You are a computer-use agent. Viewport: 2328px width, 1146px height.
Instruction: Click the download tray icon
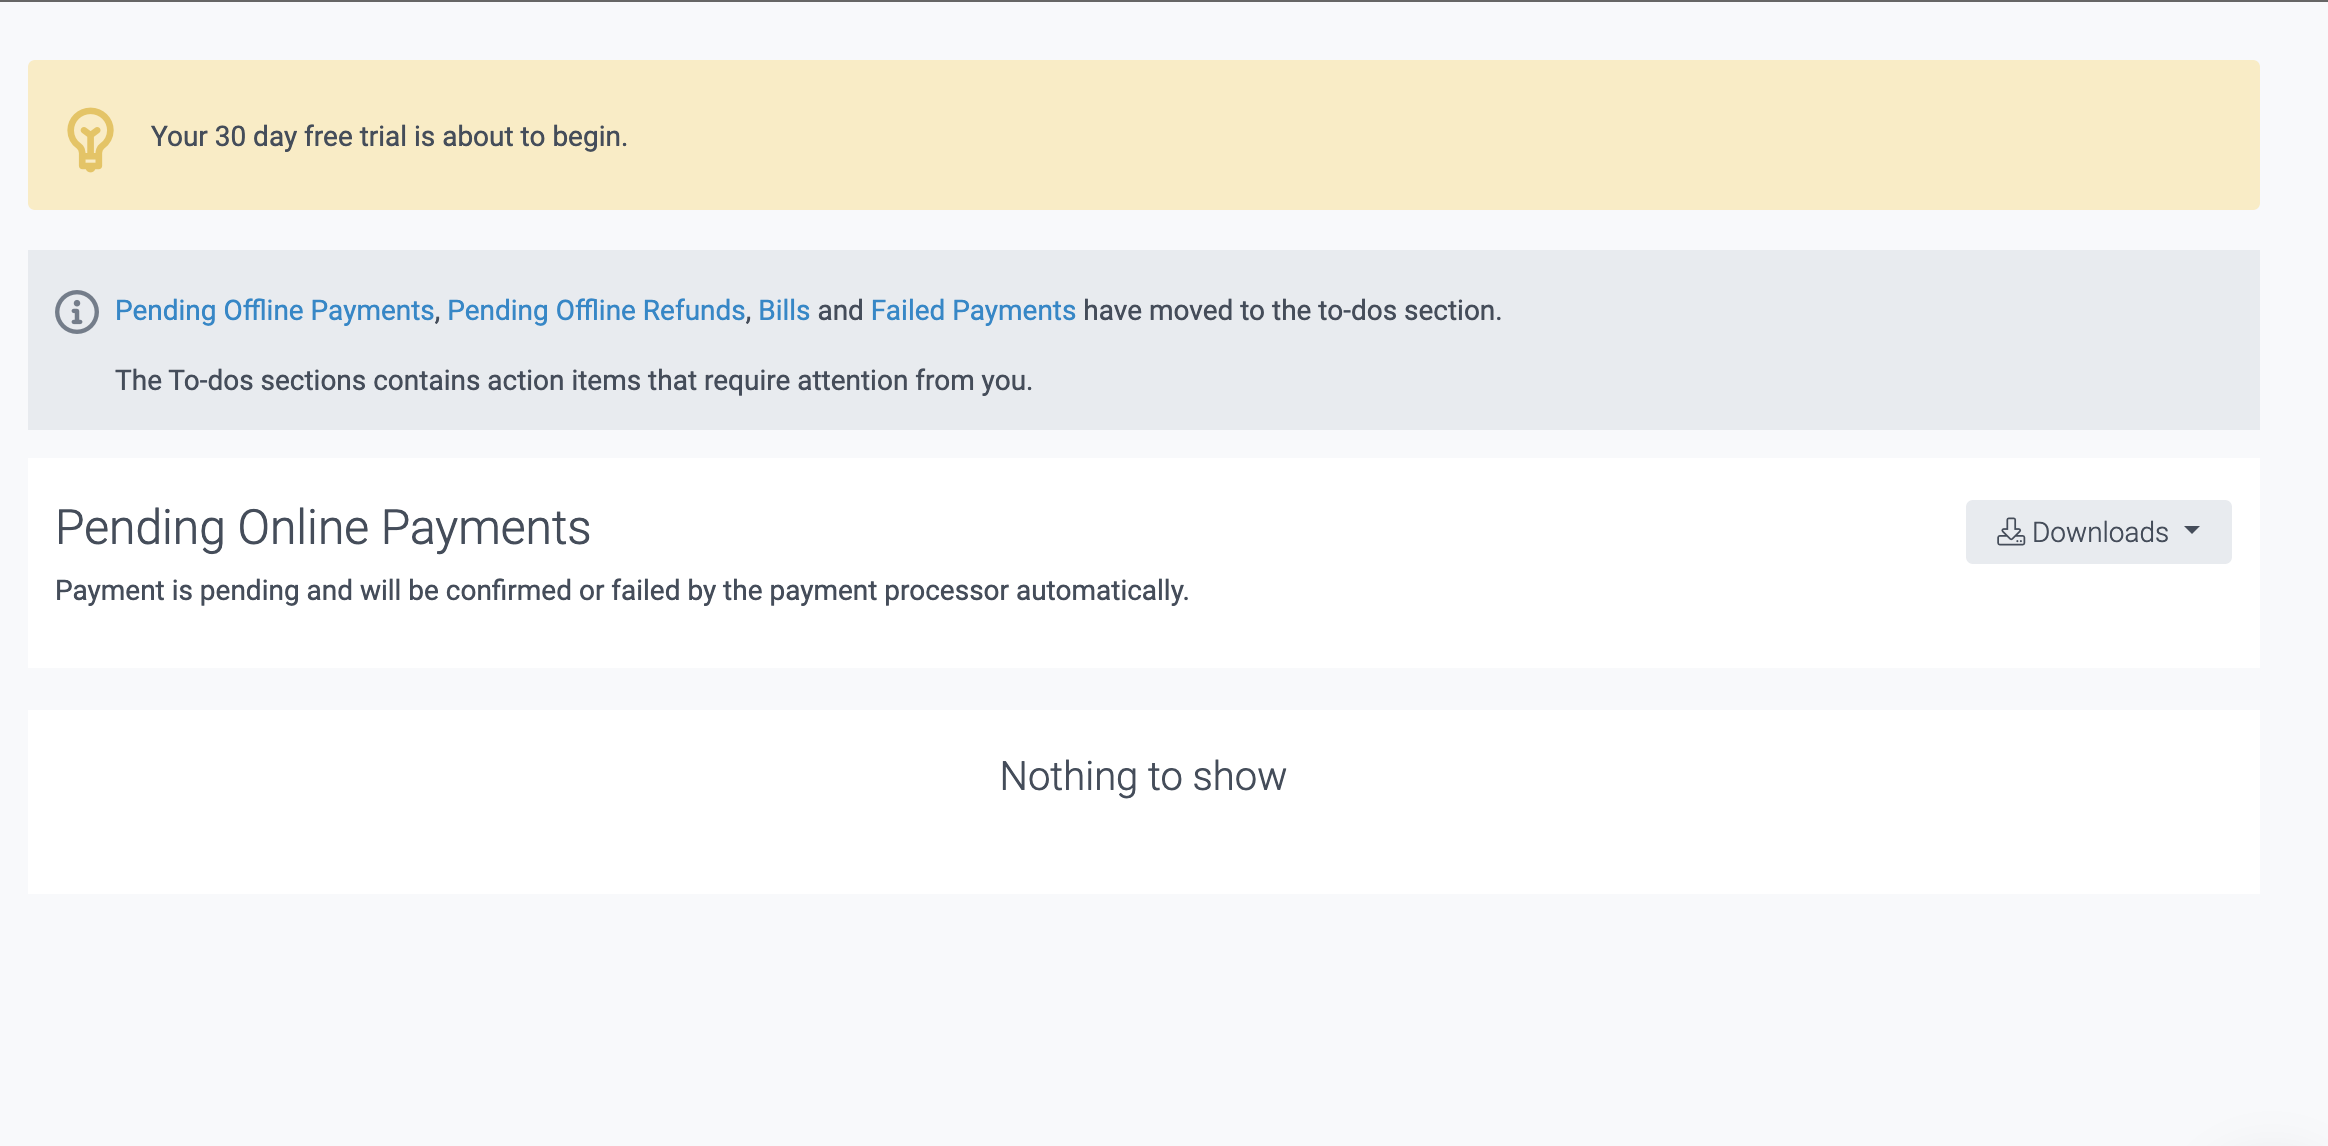pos(2010,532)
